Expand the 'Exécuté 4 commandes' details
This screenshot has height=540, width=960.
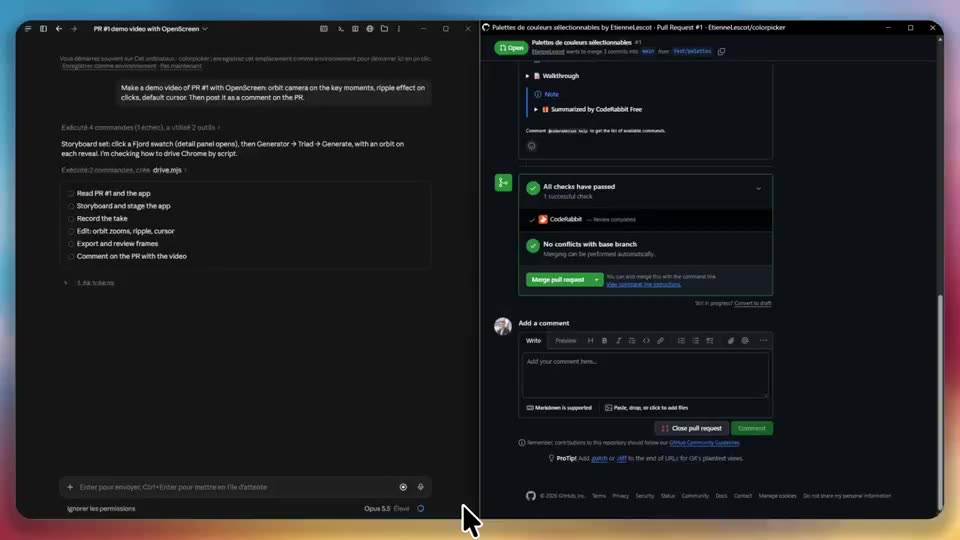point(140,127)
